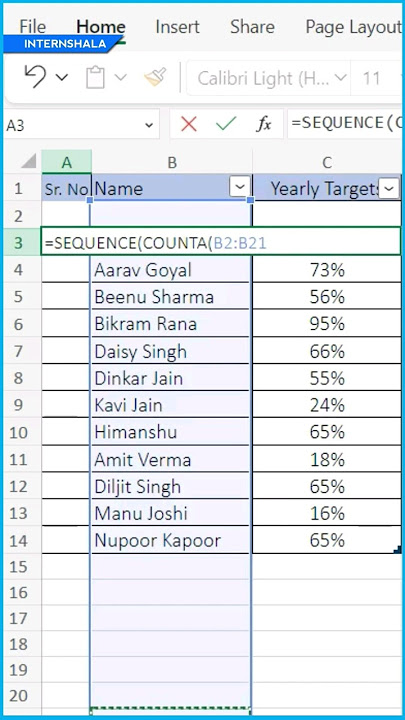Image resolution: width=405 pixels, height=720 pixels.
Task: Open the Undo history dropdown arrow
Action: [x=62, y=77]
